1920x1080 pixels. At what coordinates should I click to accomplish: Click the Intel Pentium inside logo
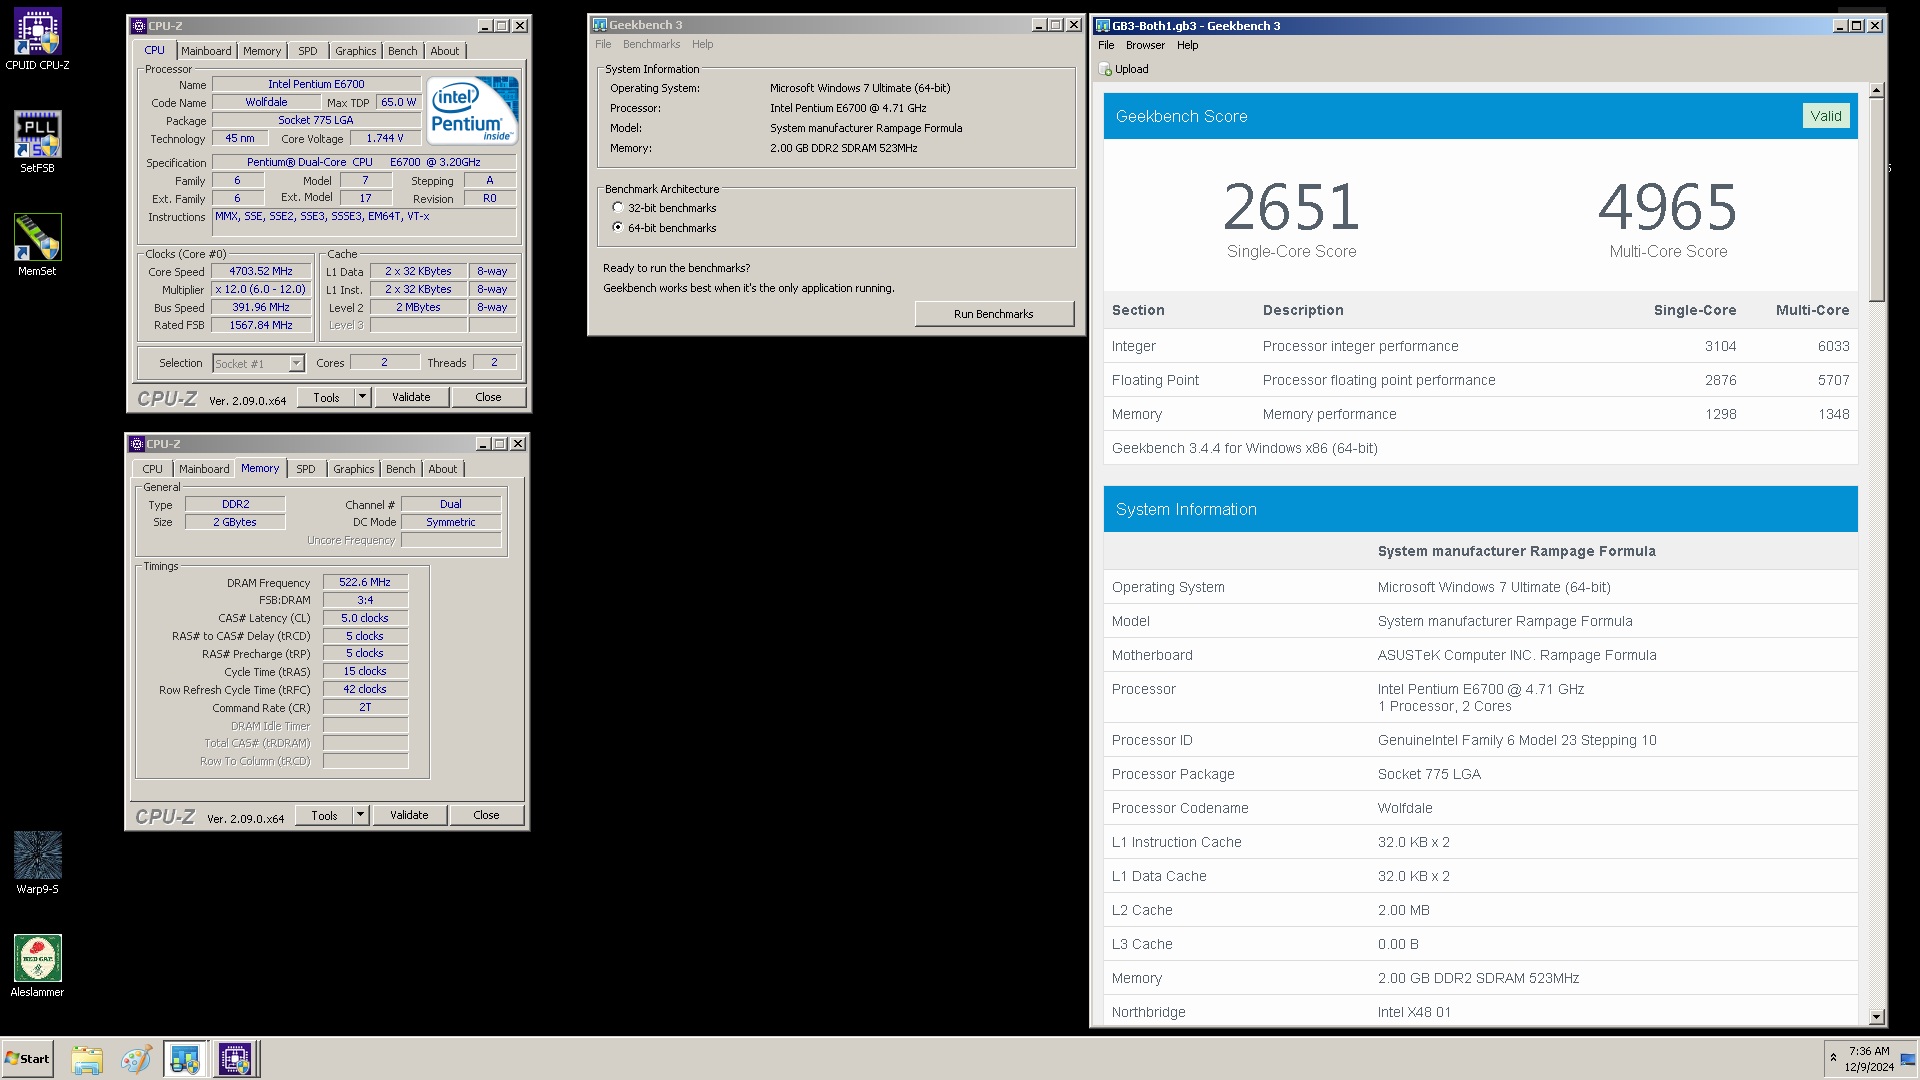[472, 110]
